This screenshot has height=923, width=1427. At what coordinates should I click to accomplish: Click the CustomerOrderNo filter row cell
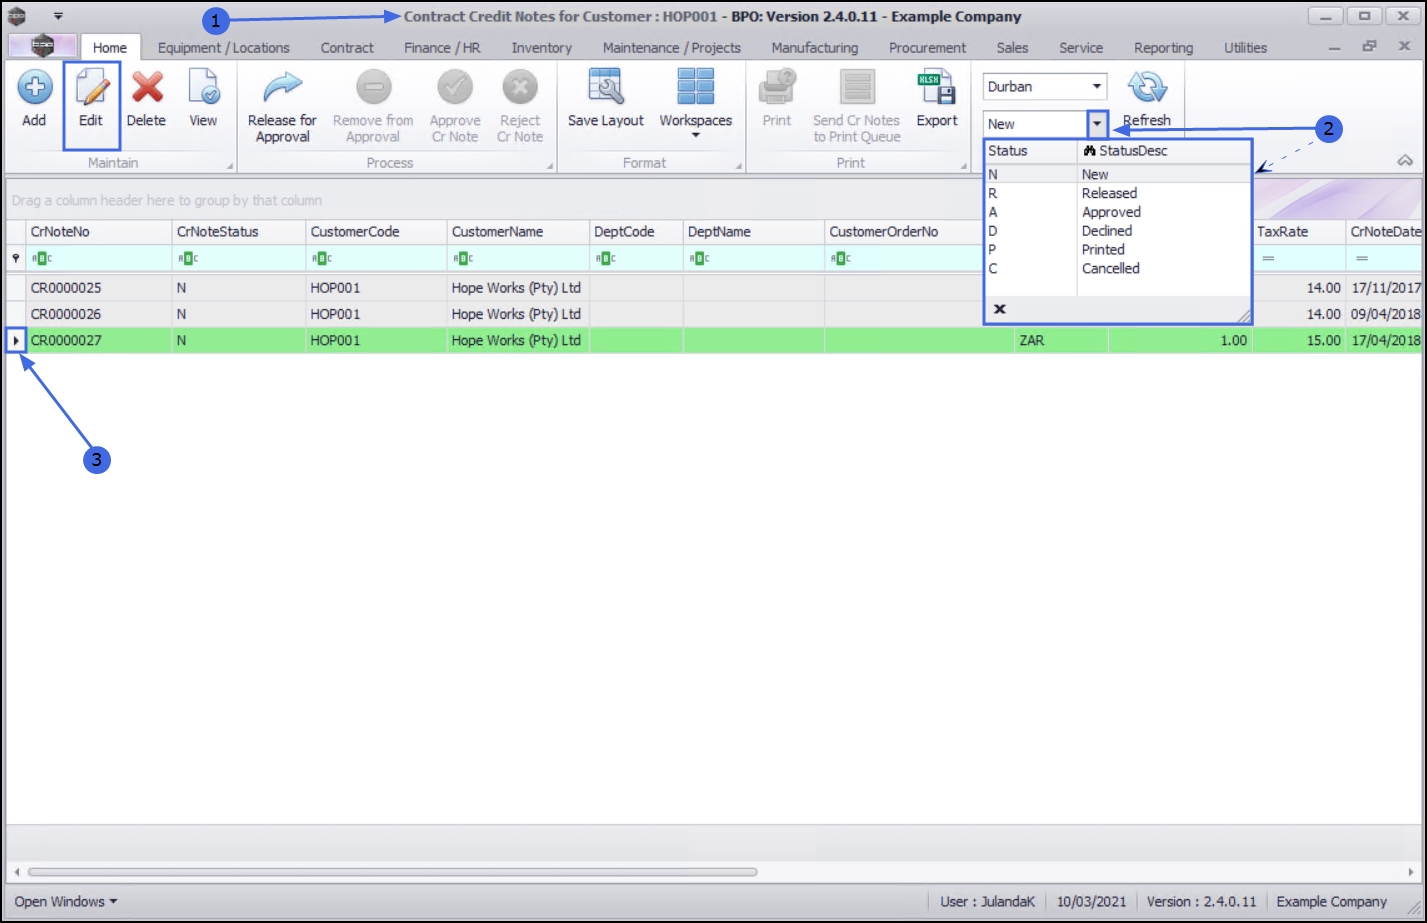[x=904, y=258]
